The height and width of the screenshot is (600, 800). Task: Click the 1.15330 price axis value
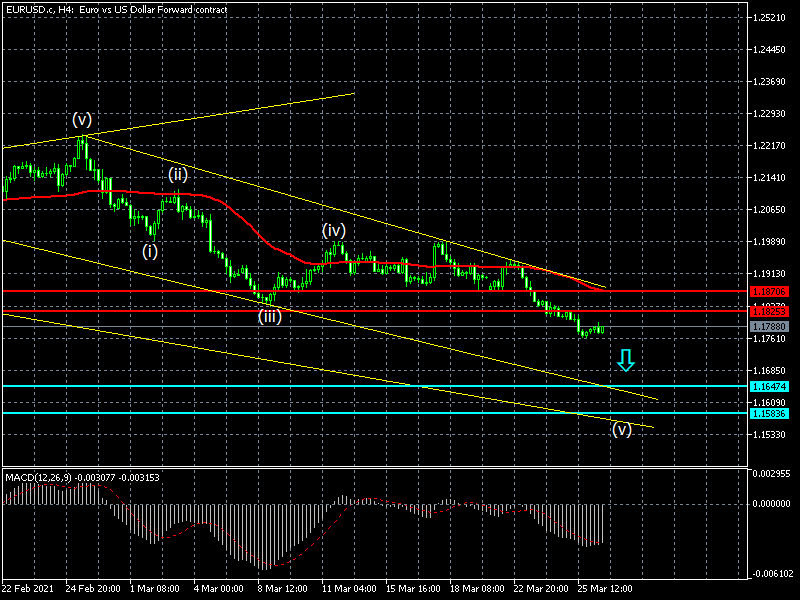(x=769, y=435)
